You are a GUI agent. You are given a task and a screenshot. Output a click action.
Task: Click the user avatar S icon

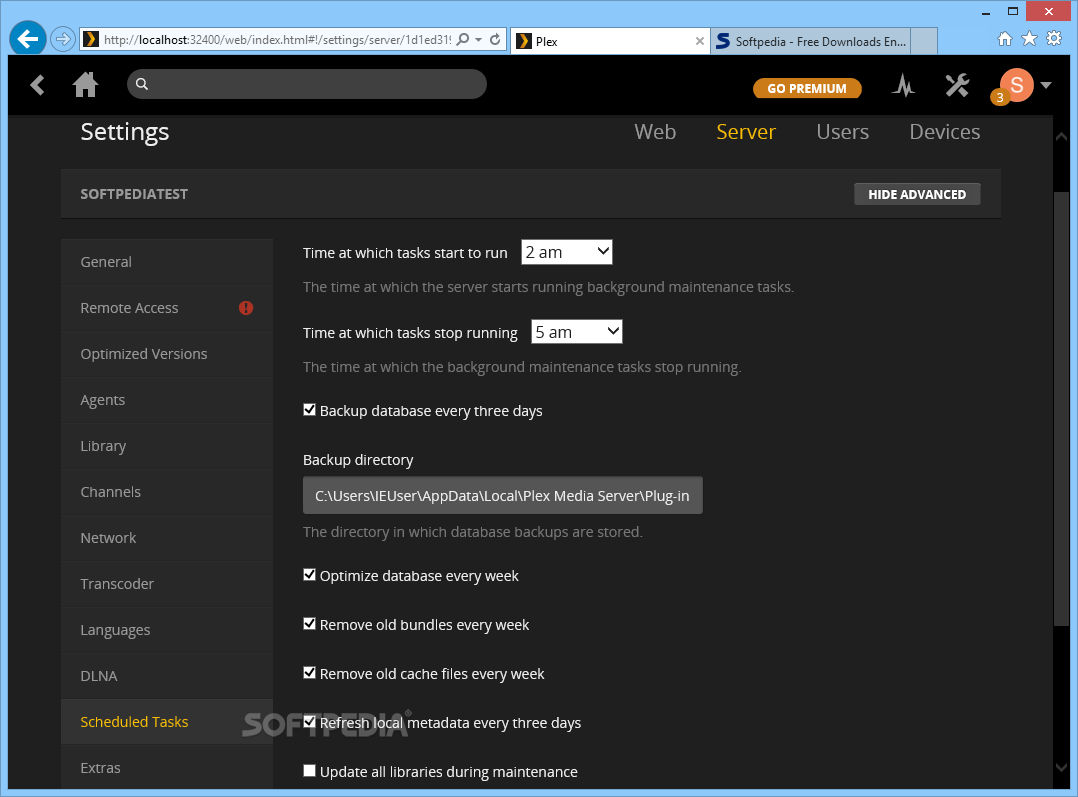pos(1017,85)
